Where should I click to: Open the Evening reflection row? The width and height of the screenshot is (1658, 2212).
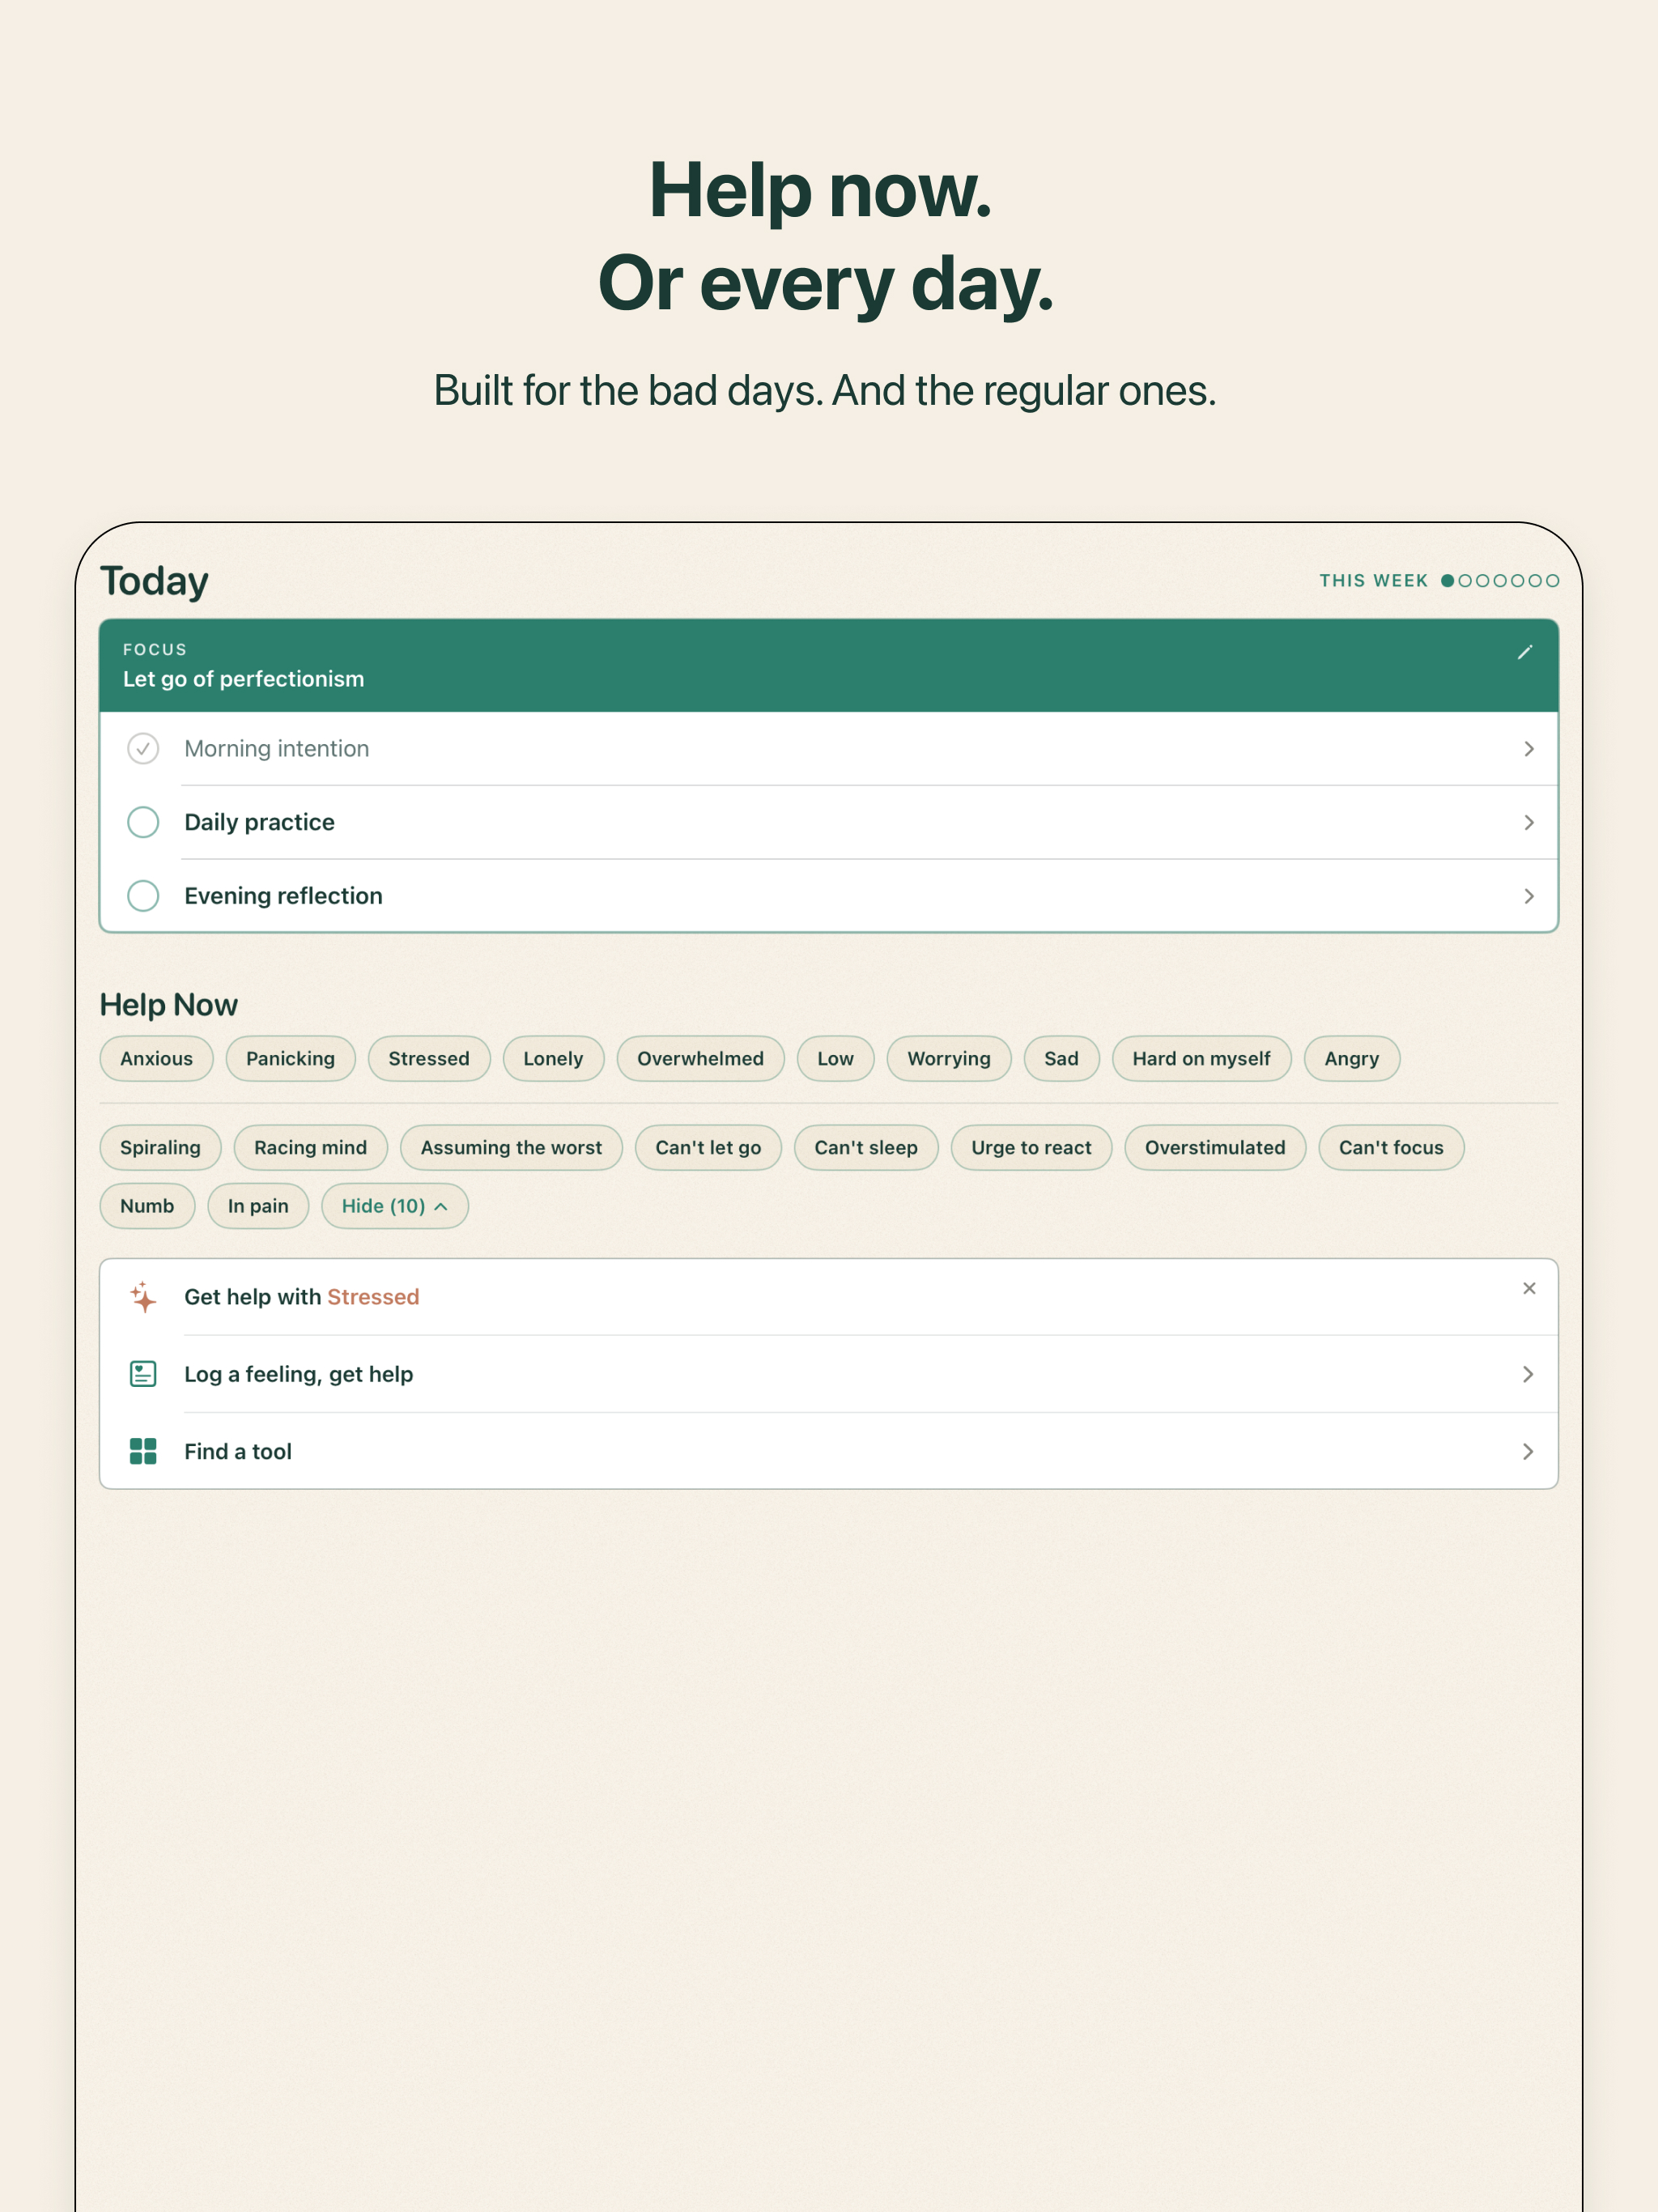[828, 896]
